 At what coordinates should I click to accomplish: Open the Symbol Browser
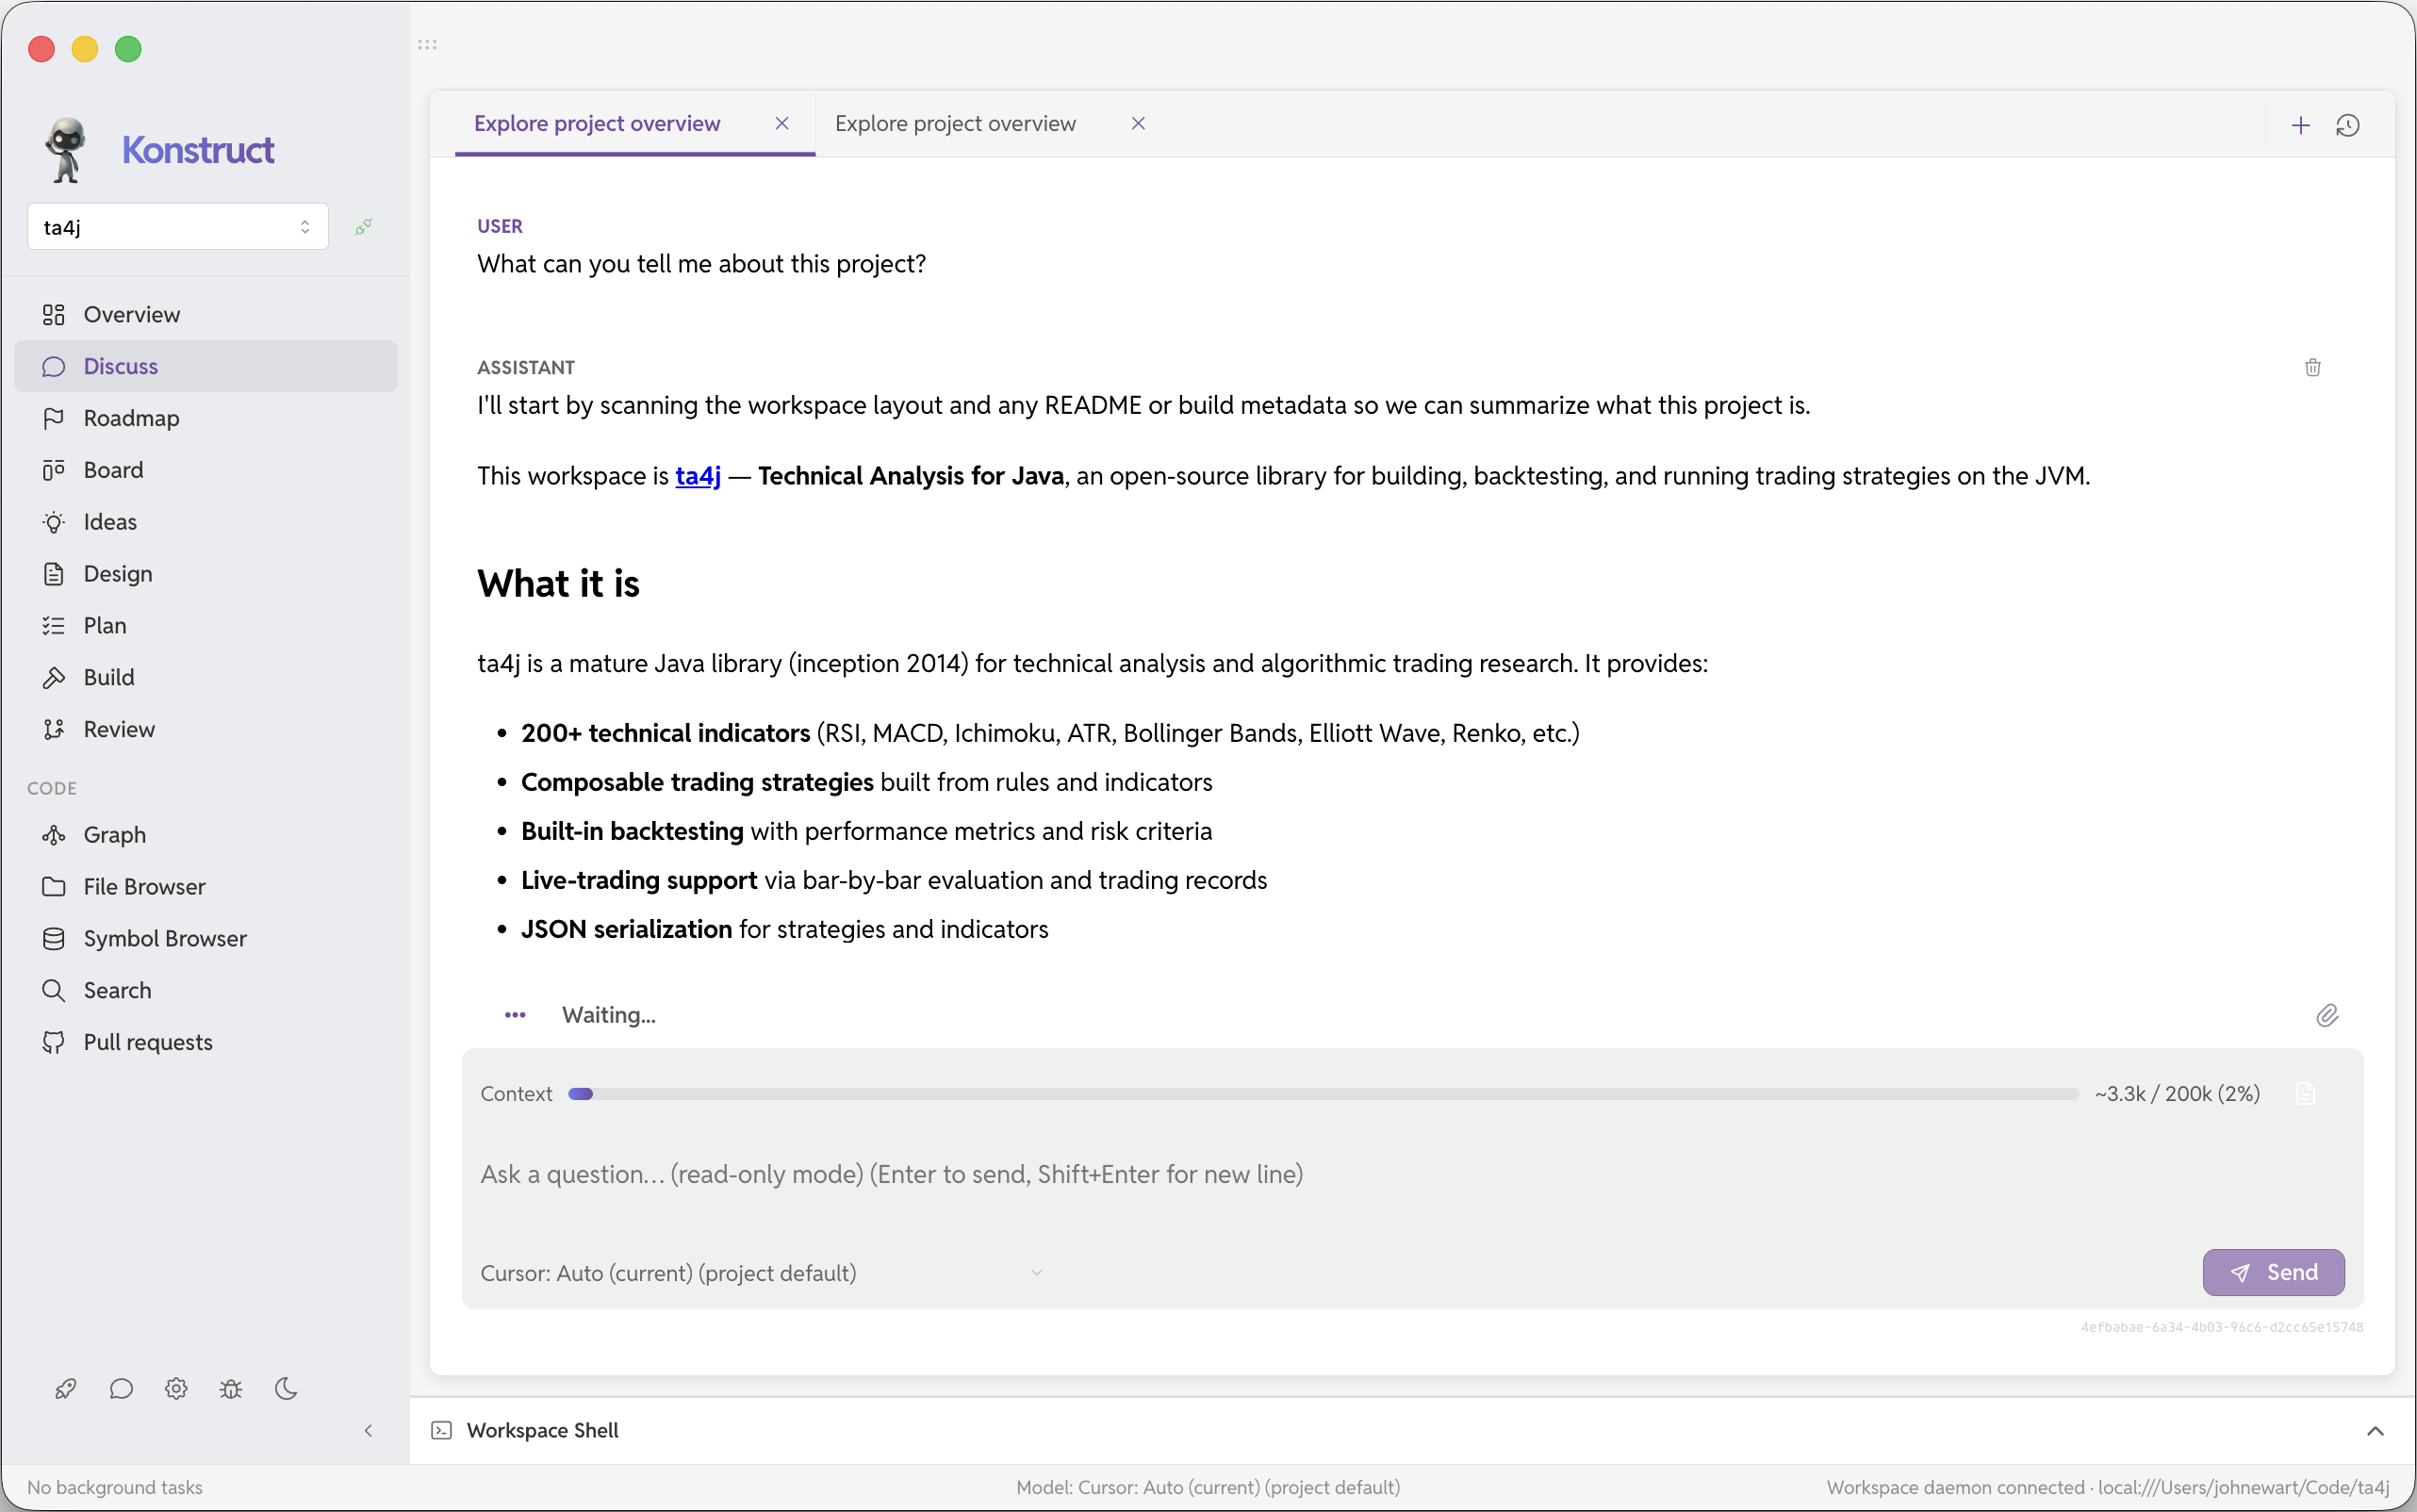(x=205, y=939)
